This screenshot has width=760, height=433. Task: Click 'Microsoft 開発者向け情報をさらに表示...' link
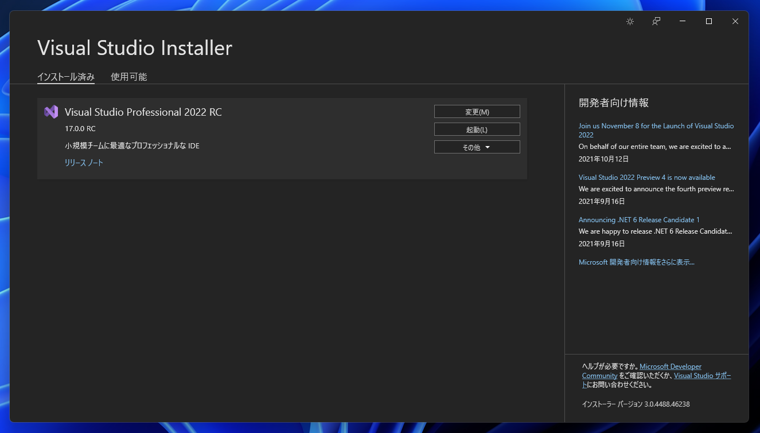636,262
